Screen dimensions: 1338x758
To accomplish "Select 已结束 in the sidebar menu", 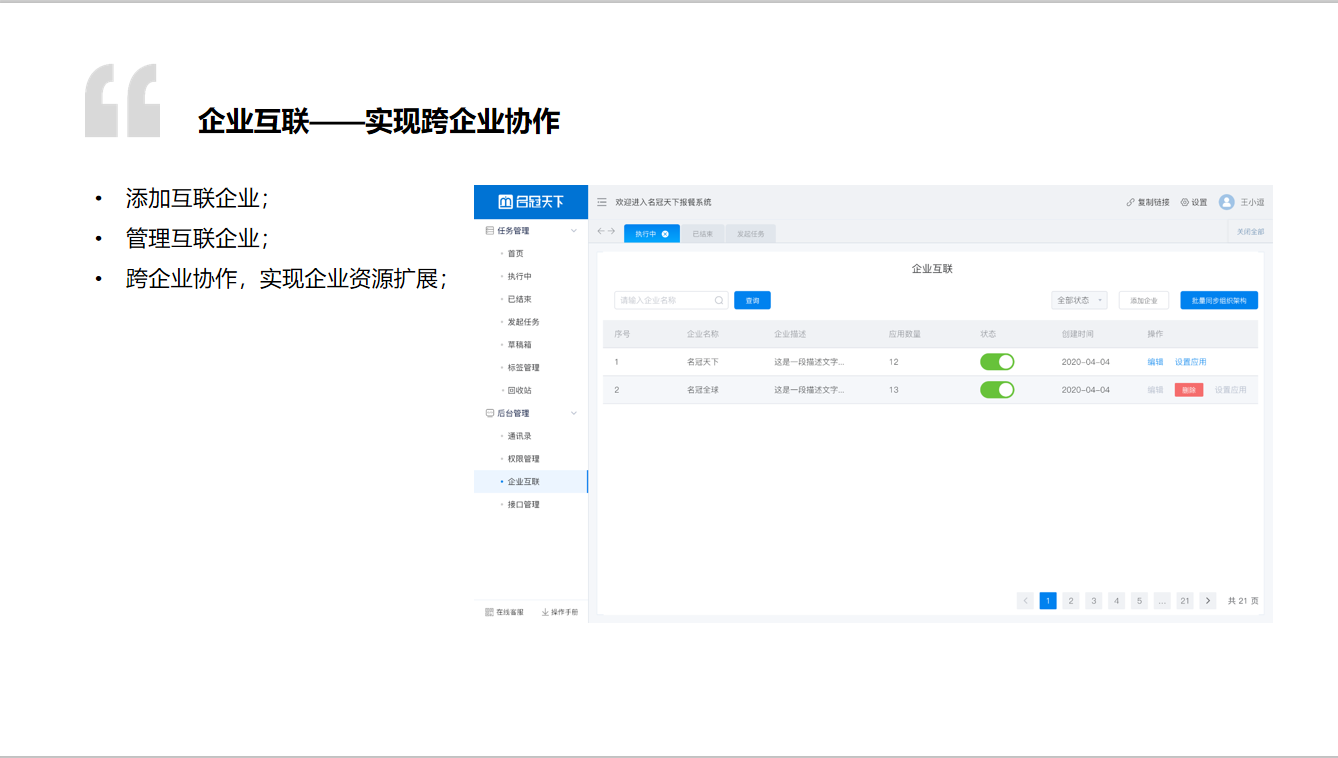I will [x=520, y=299].
